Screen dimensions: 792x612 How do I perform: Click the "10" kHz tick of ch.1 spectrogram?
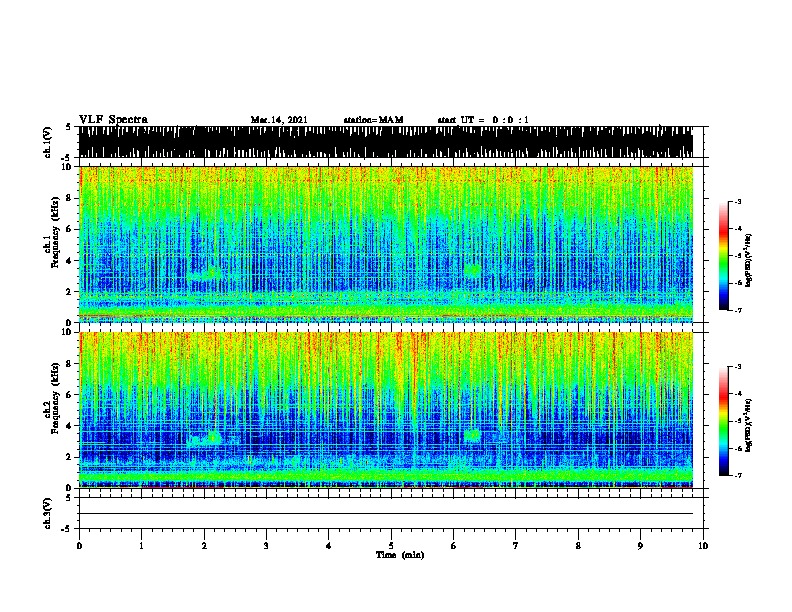tap(67, 167)
